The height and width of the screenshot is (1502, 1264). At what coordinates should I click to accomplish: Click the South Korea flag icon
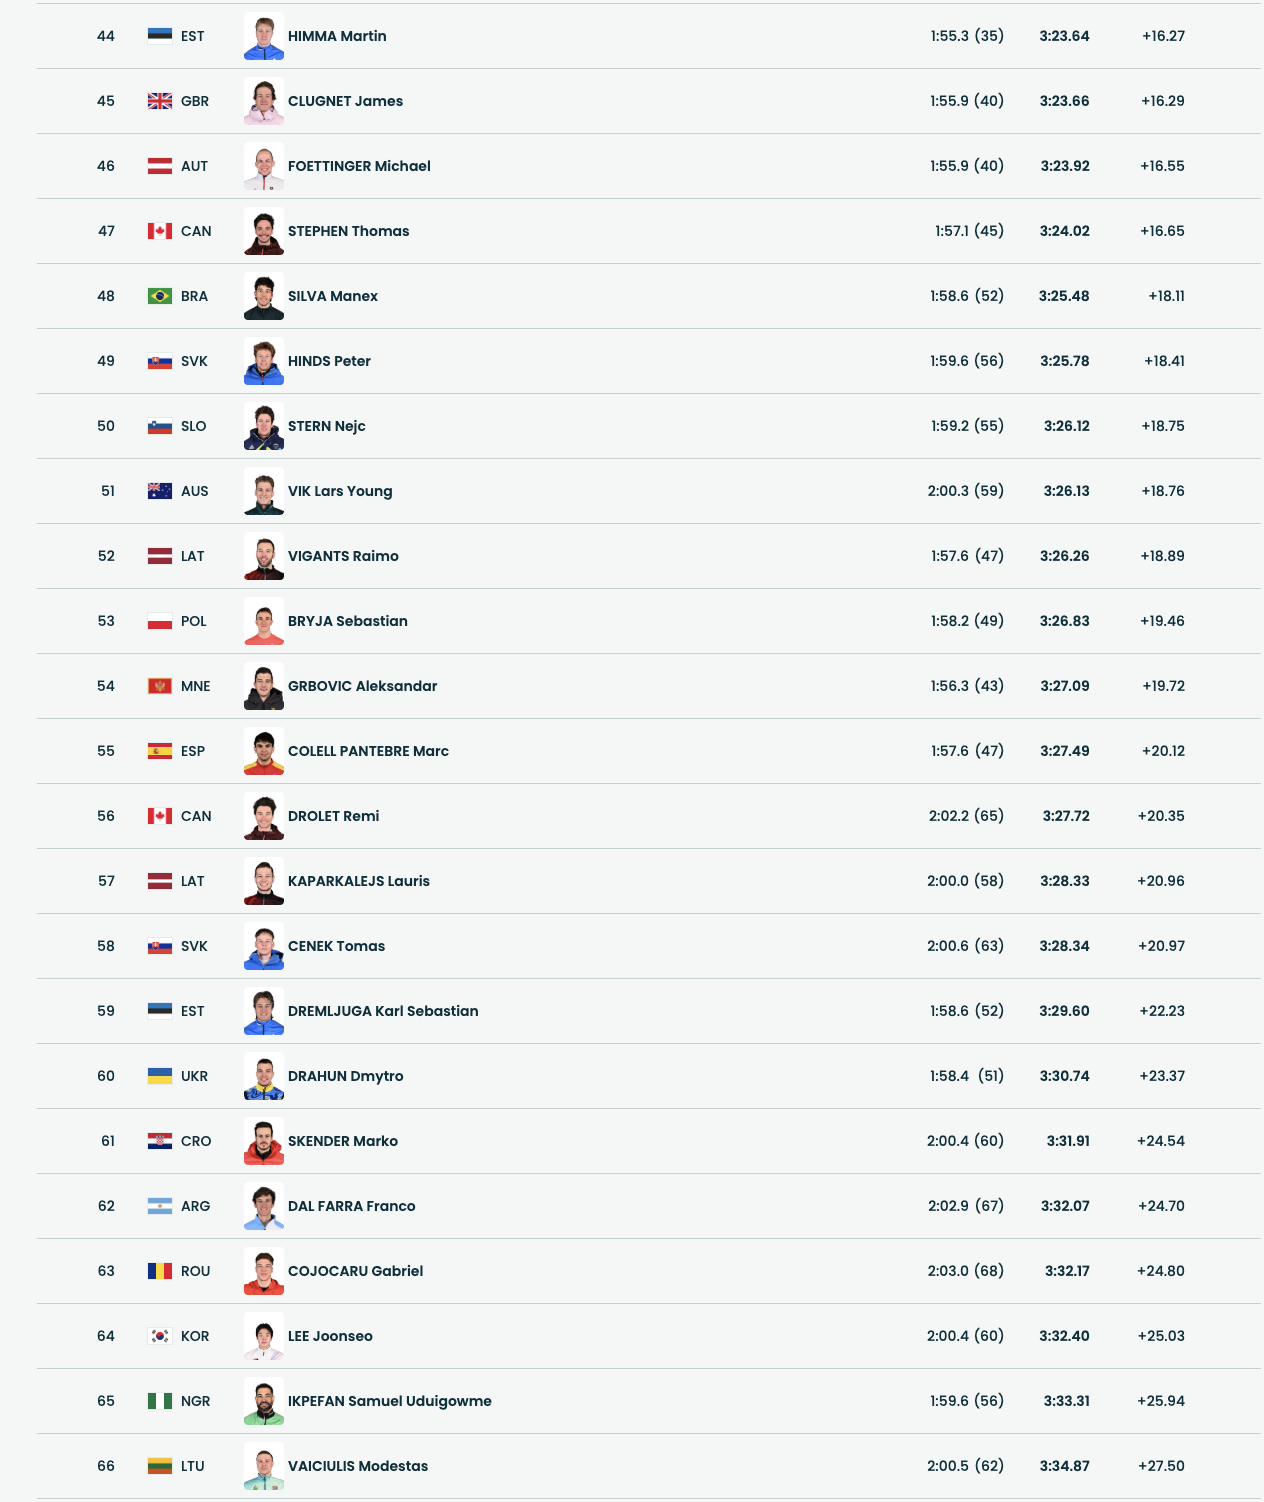160,1336
